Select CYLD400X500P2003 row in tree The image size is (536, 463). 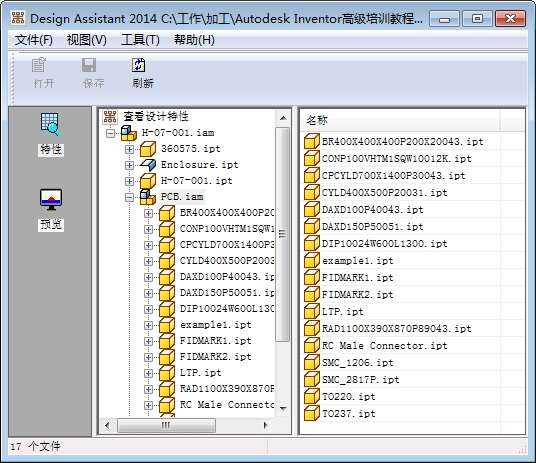pyautogui.click(x=227, y=261)
